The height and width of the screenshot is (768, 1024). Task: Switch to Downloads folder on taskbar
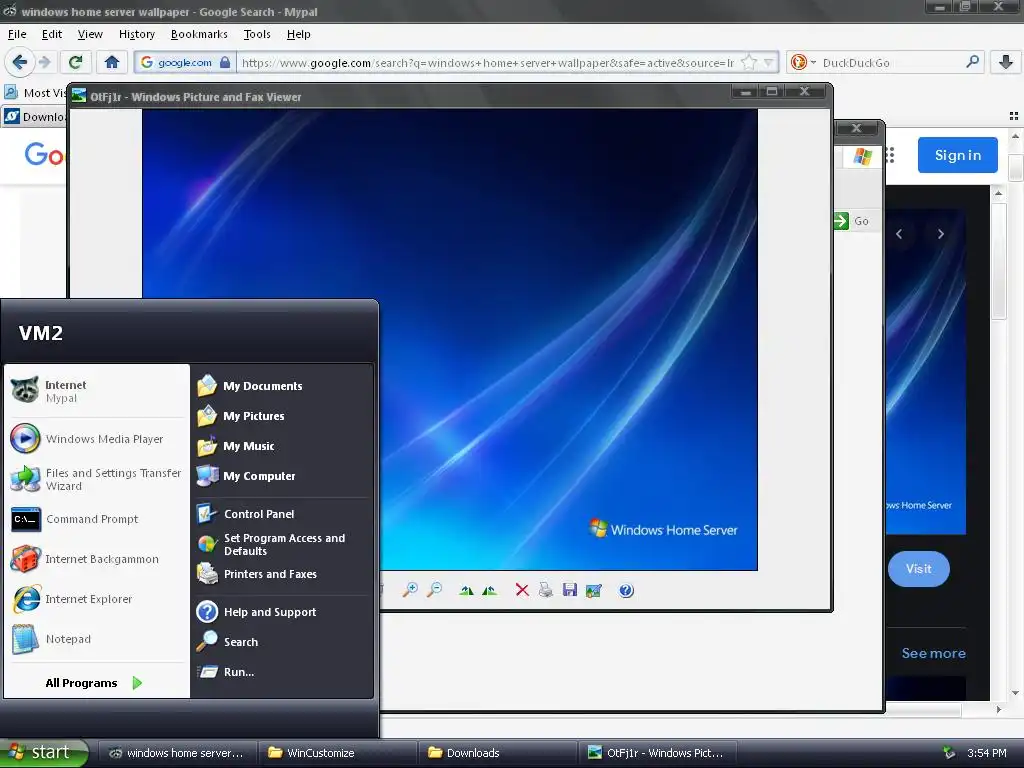tap(497, 753)
